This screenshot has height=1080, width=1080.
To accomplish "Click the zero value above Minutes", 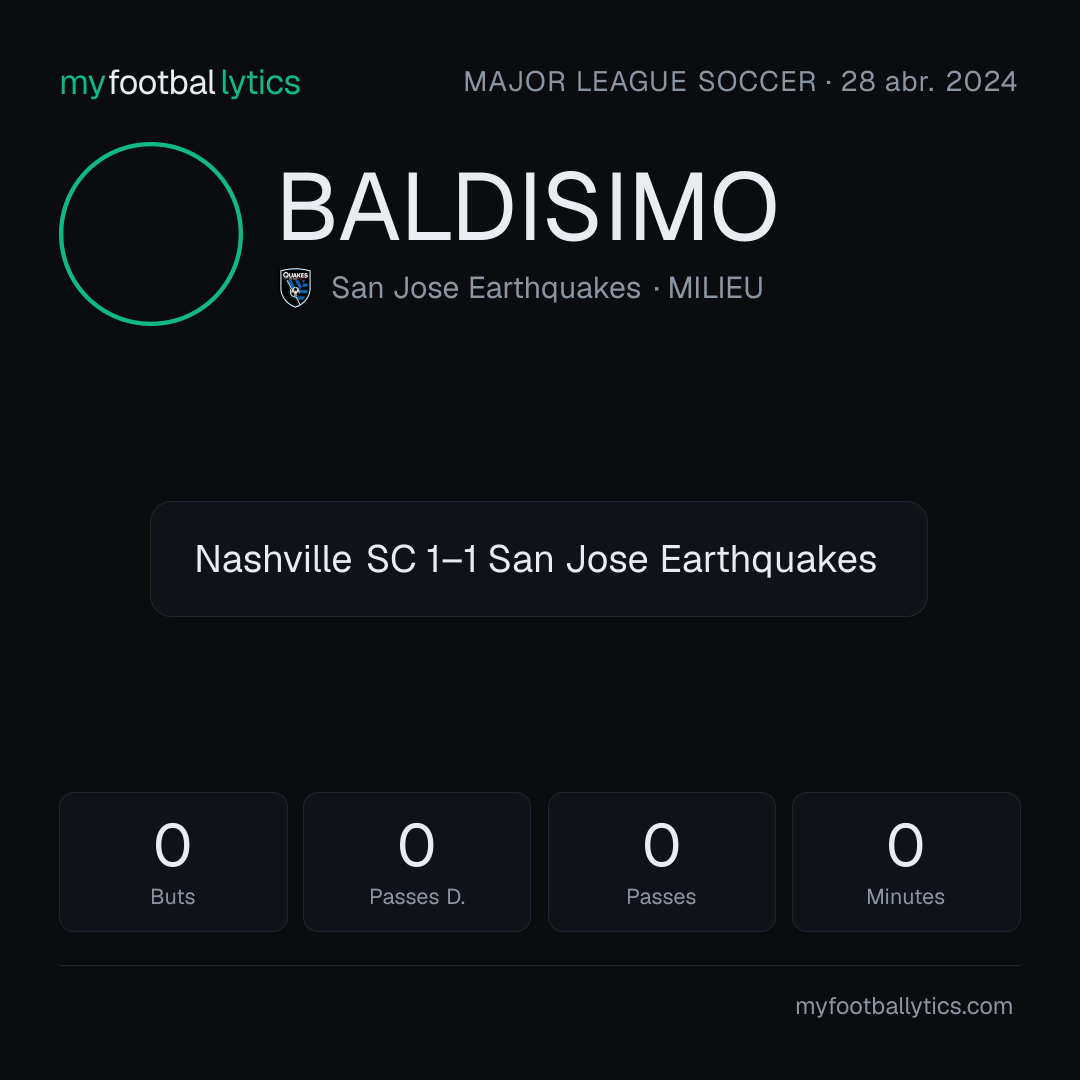I will click(906, 844).
